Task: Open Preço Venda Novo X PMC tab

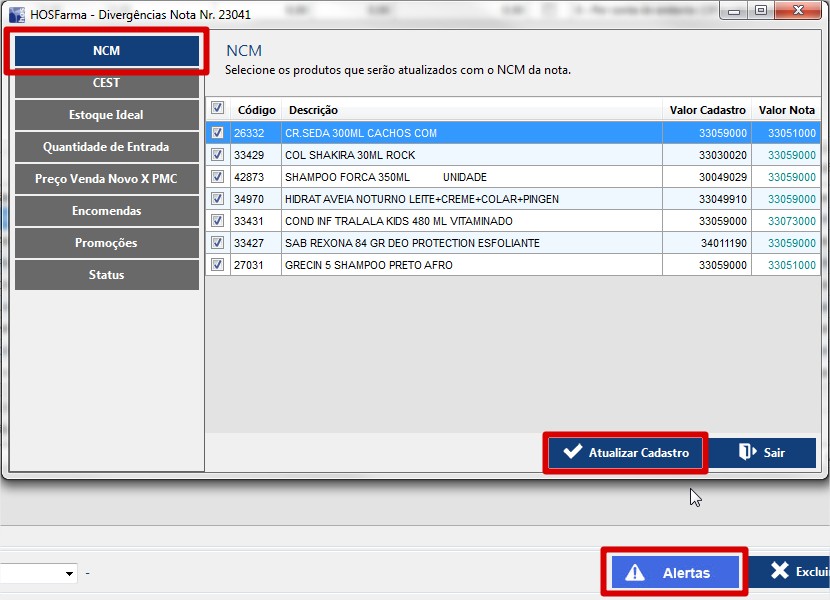Action: (106, 179)
